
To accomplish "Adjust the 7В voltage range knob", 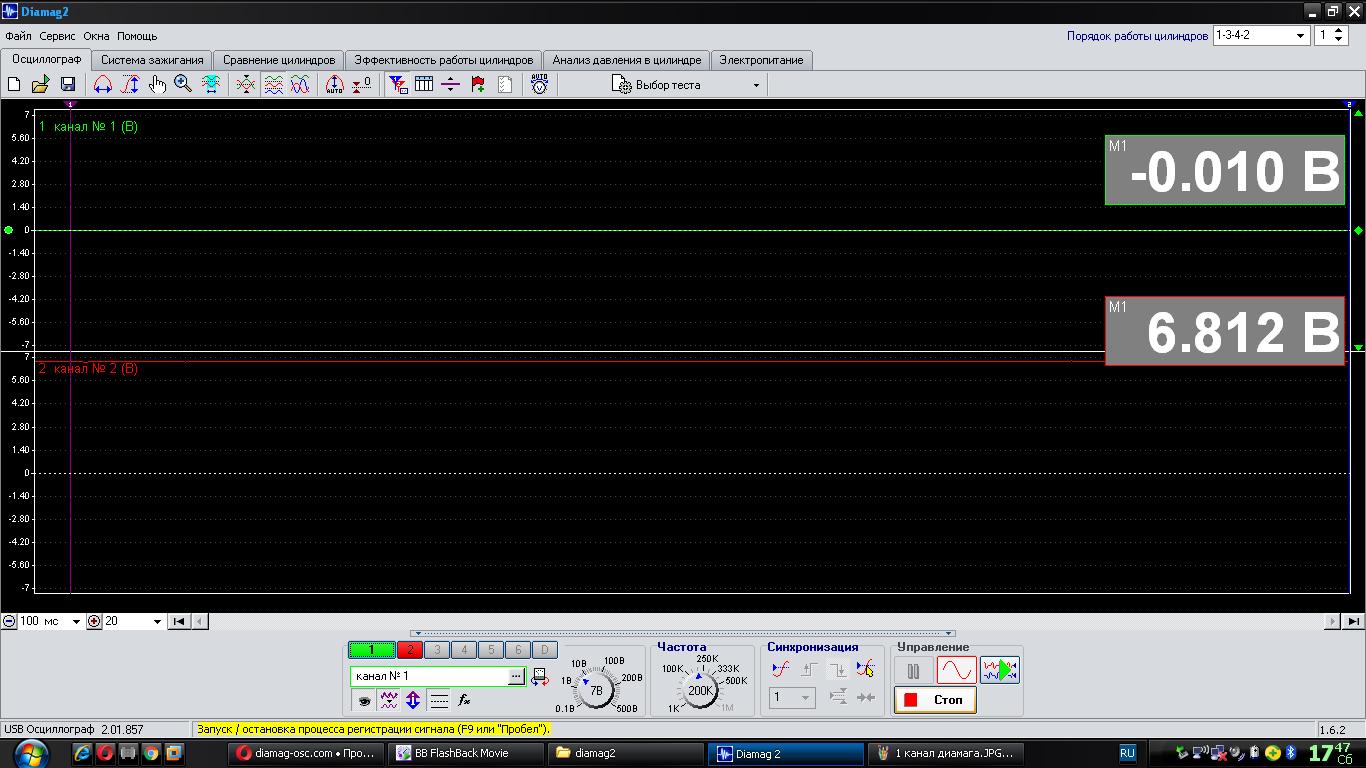I will pos(596,690).
